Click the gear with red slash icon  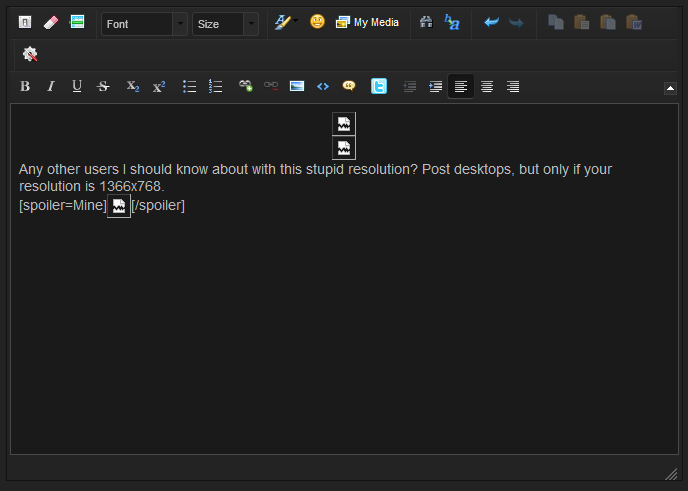click(30, 54)
